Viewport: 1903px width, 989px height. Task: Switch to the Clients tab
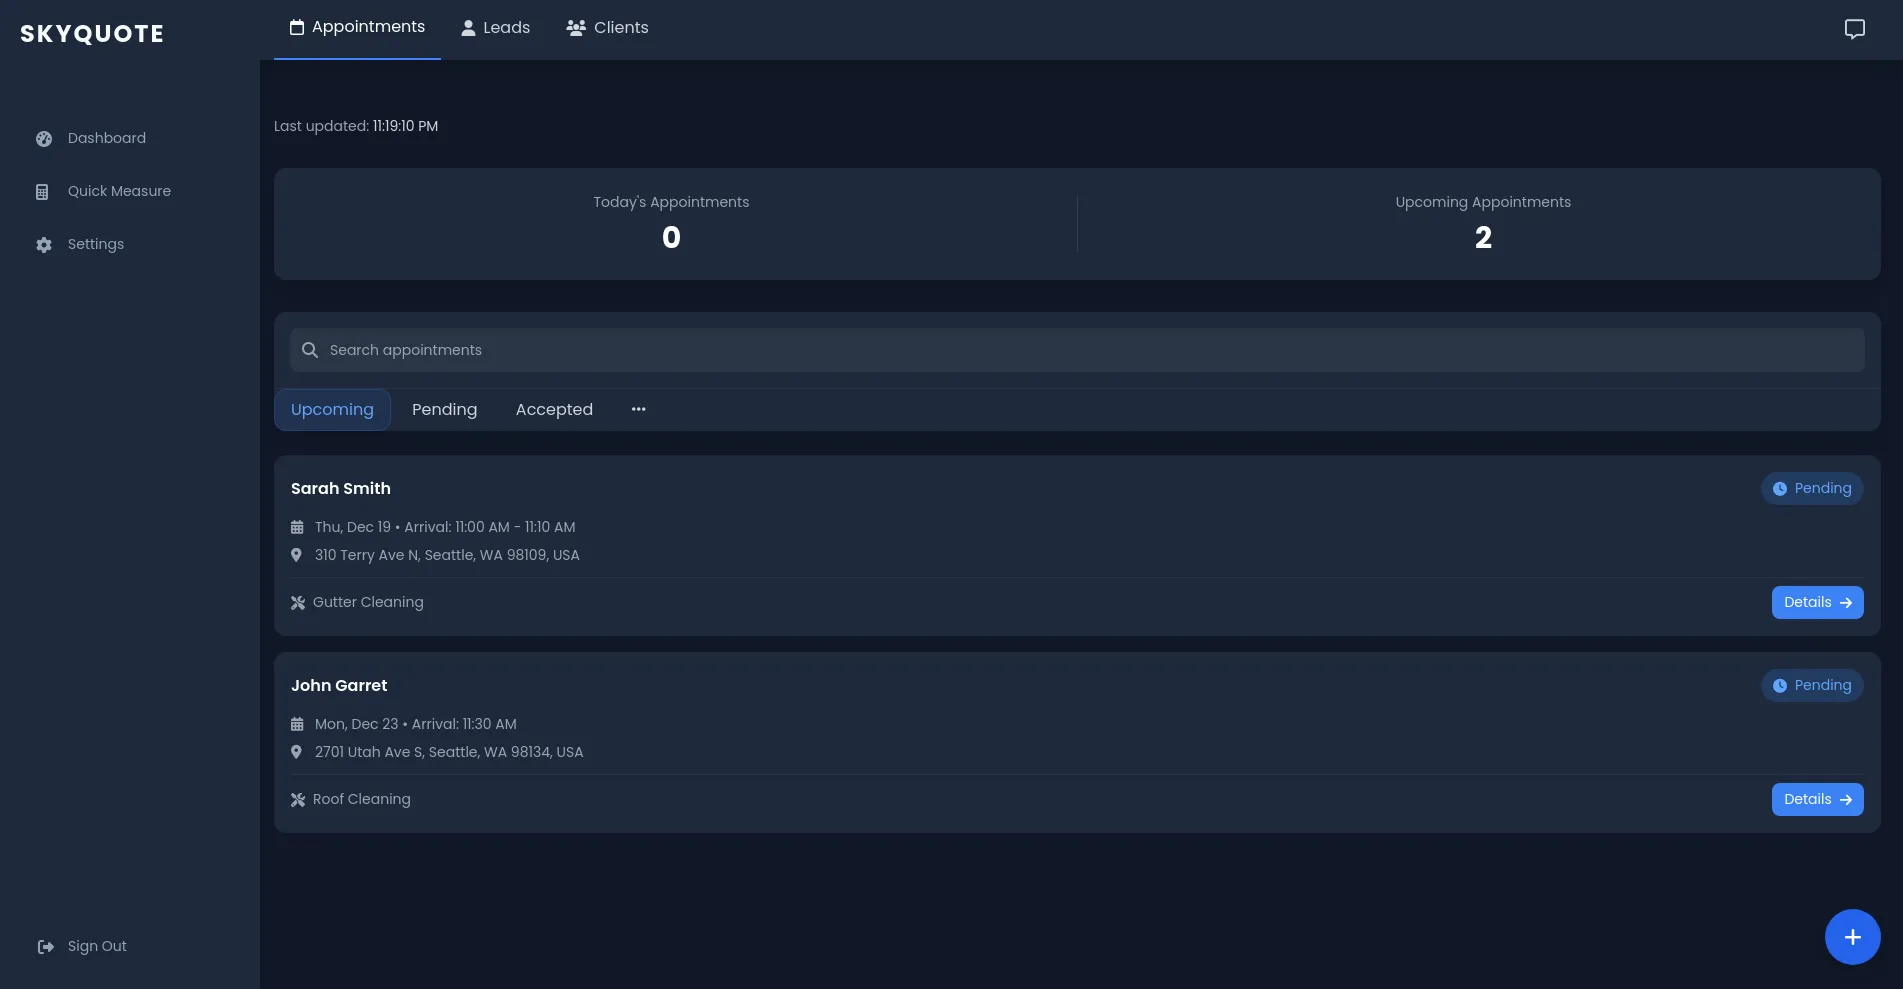click(607, 28)
